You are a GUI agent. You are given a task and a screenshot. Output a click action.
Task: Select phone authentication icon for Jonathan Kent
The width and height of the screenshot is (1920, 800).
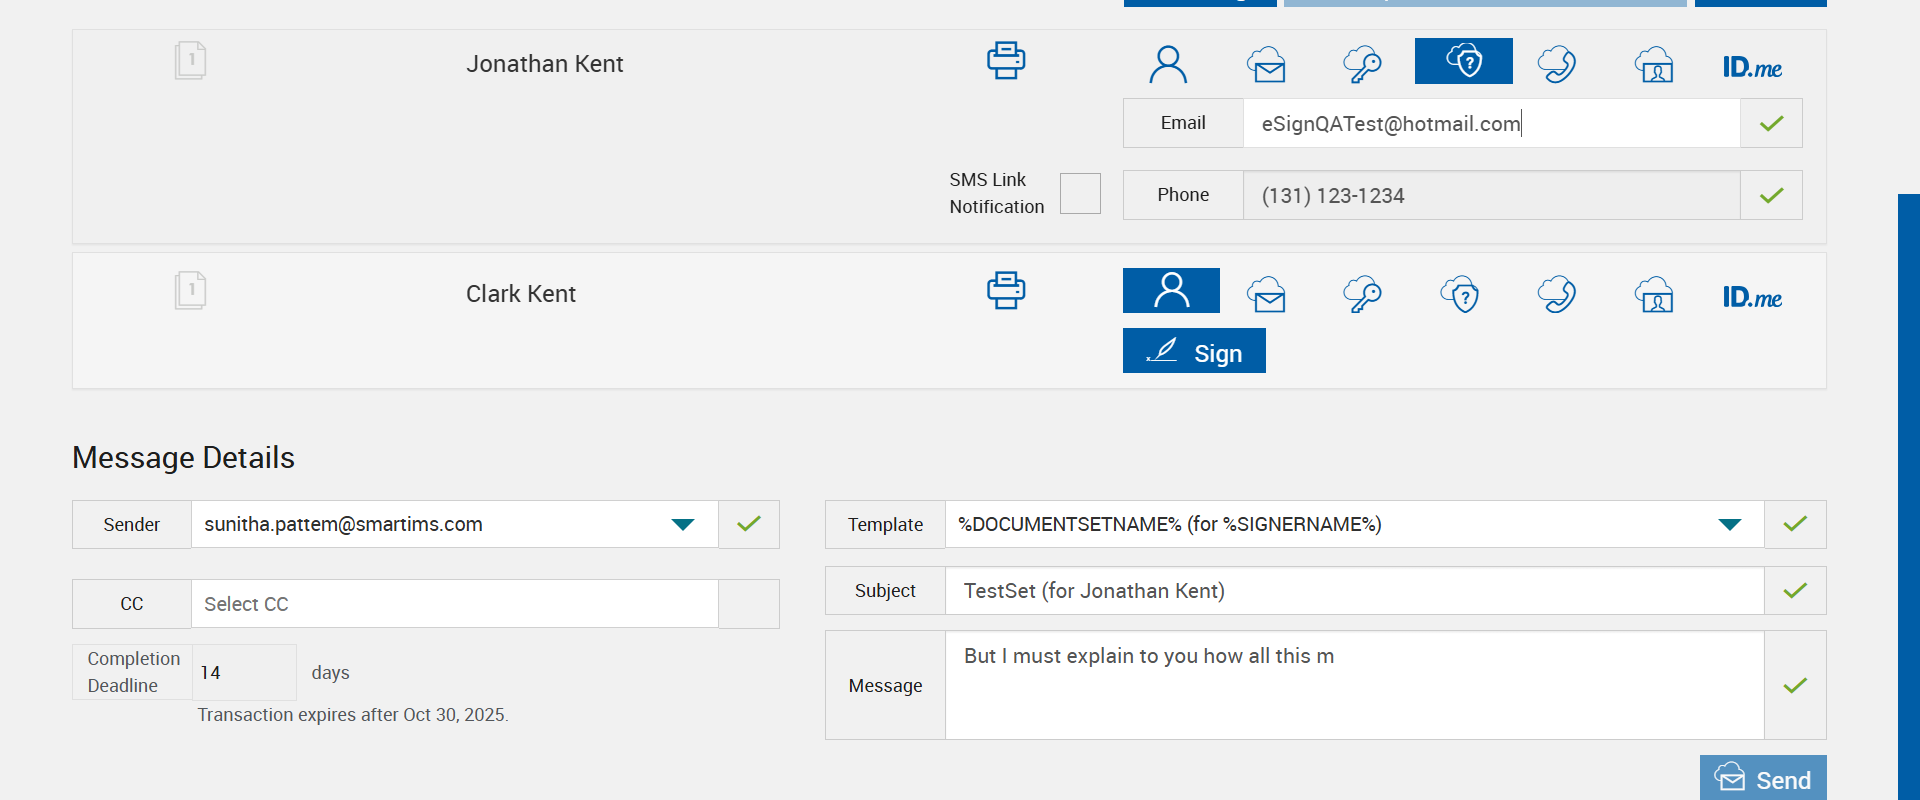[x=1557, y=65]
